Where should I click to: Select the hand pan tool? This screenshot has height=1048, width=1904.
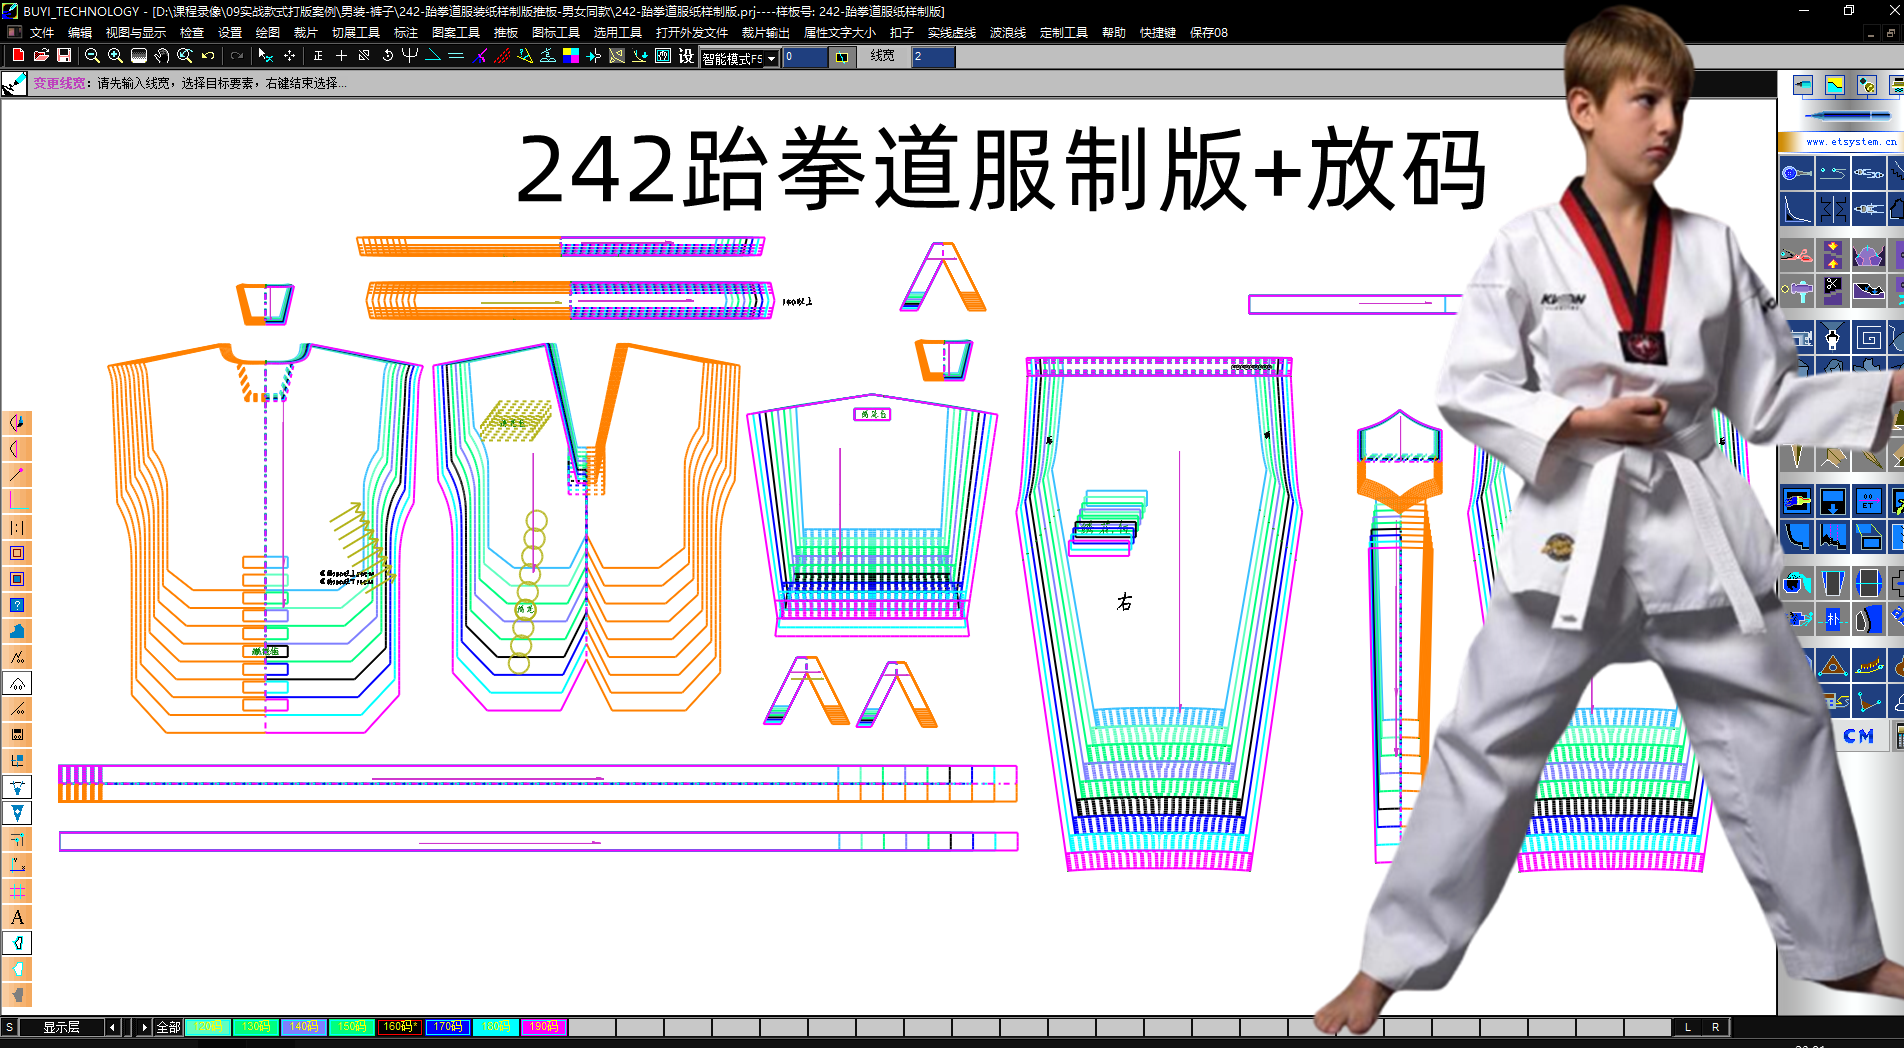click(x=162, y=56)
